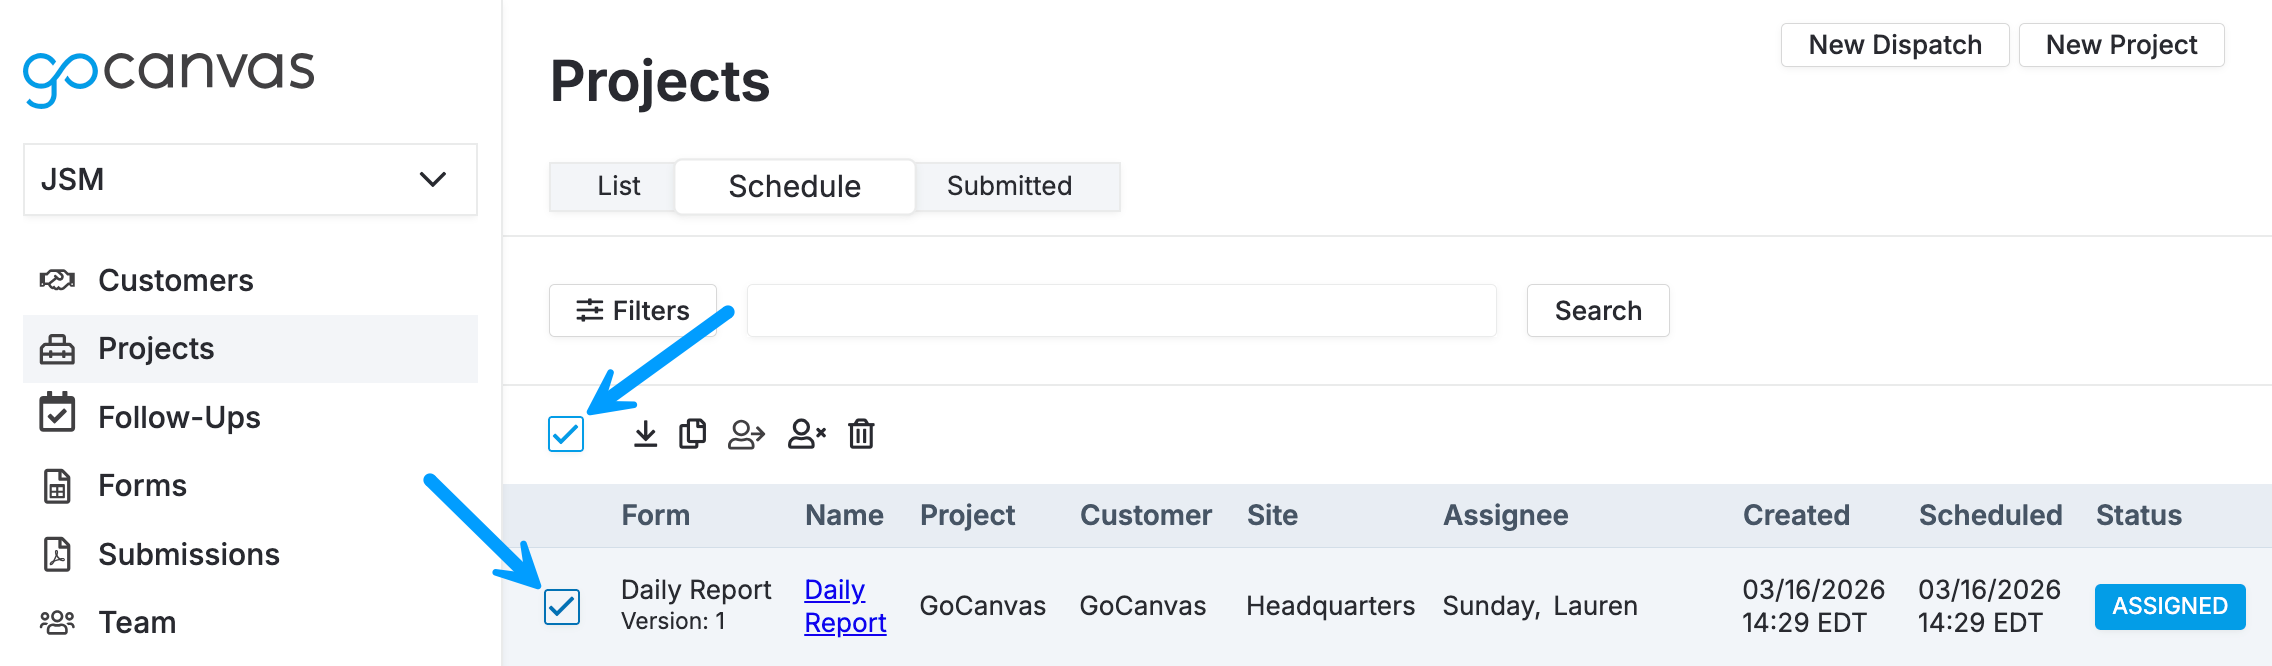Click the ASSIGNED status badge
This screenshot has width=2272, height=666.
(2170, 607)
